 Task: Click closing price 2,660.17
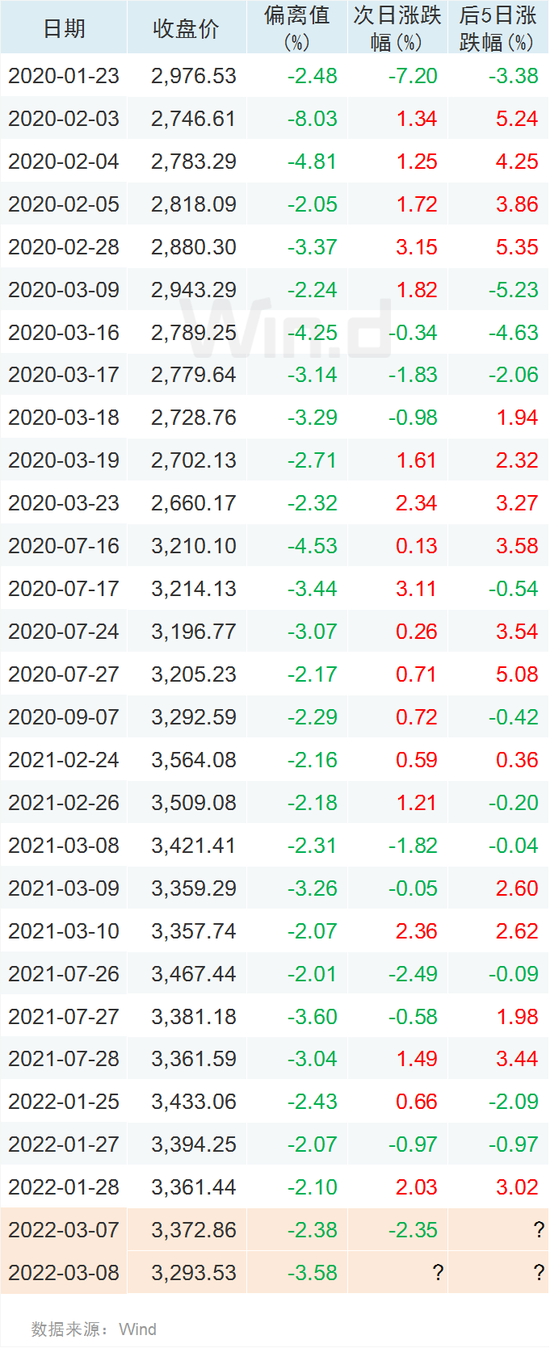coord(194,504)
